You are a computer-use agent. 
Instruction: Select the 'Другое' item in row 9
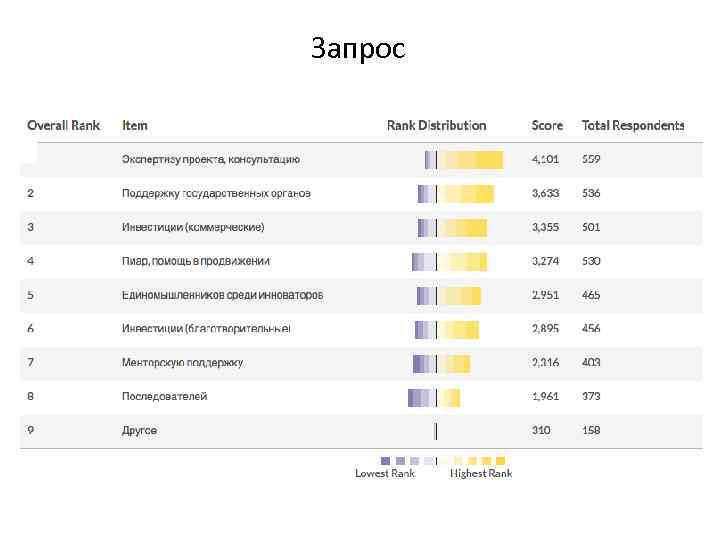click(139, 431)
